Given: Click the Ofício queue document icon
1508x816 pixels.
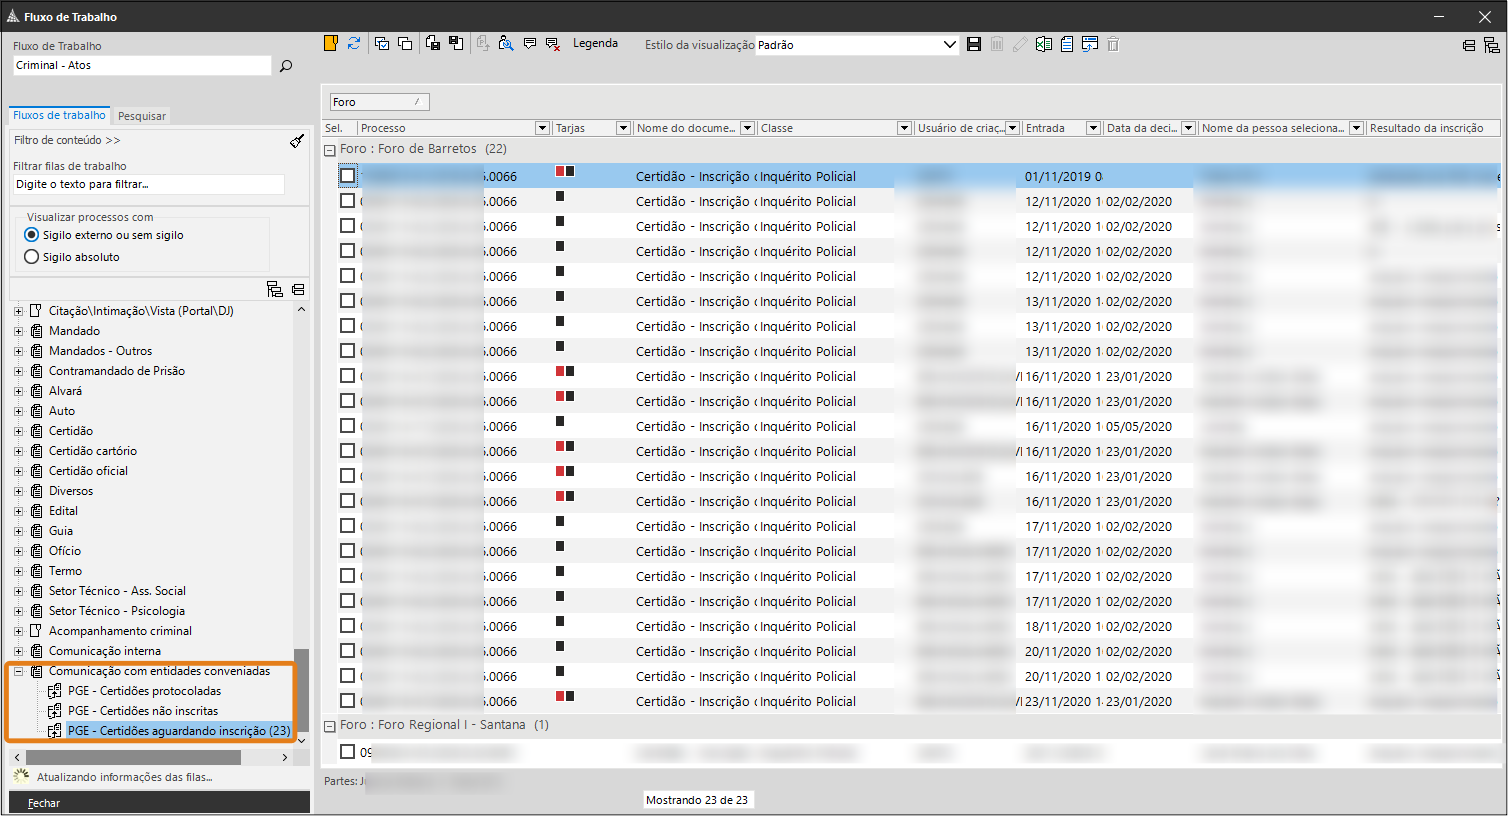Looking at the screenshot, I should (x=36, y=551).
